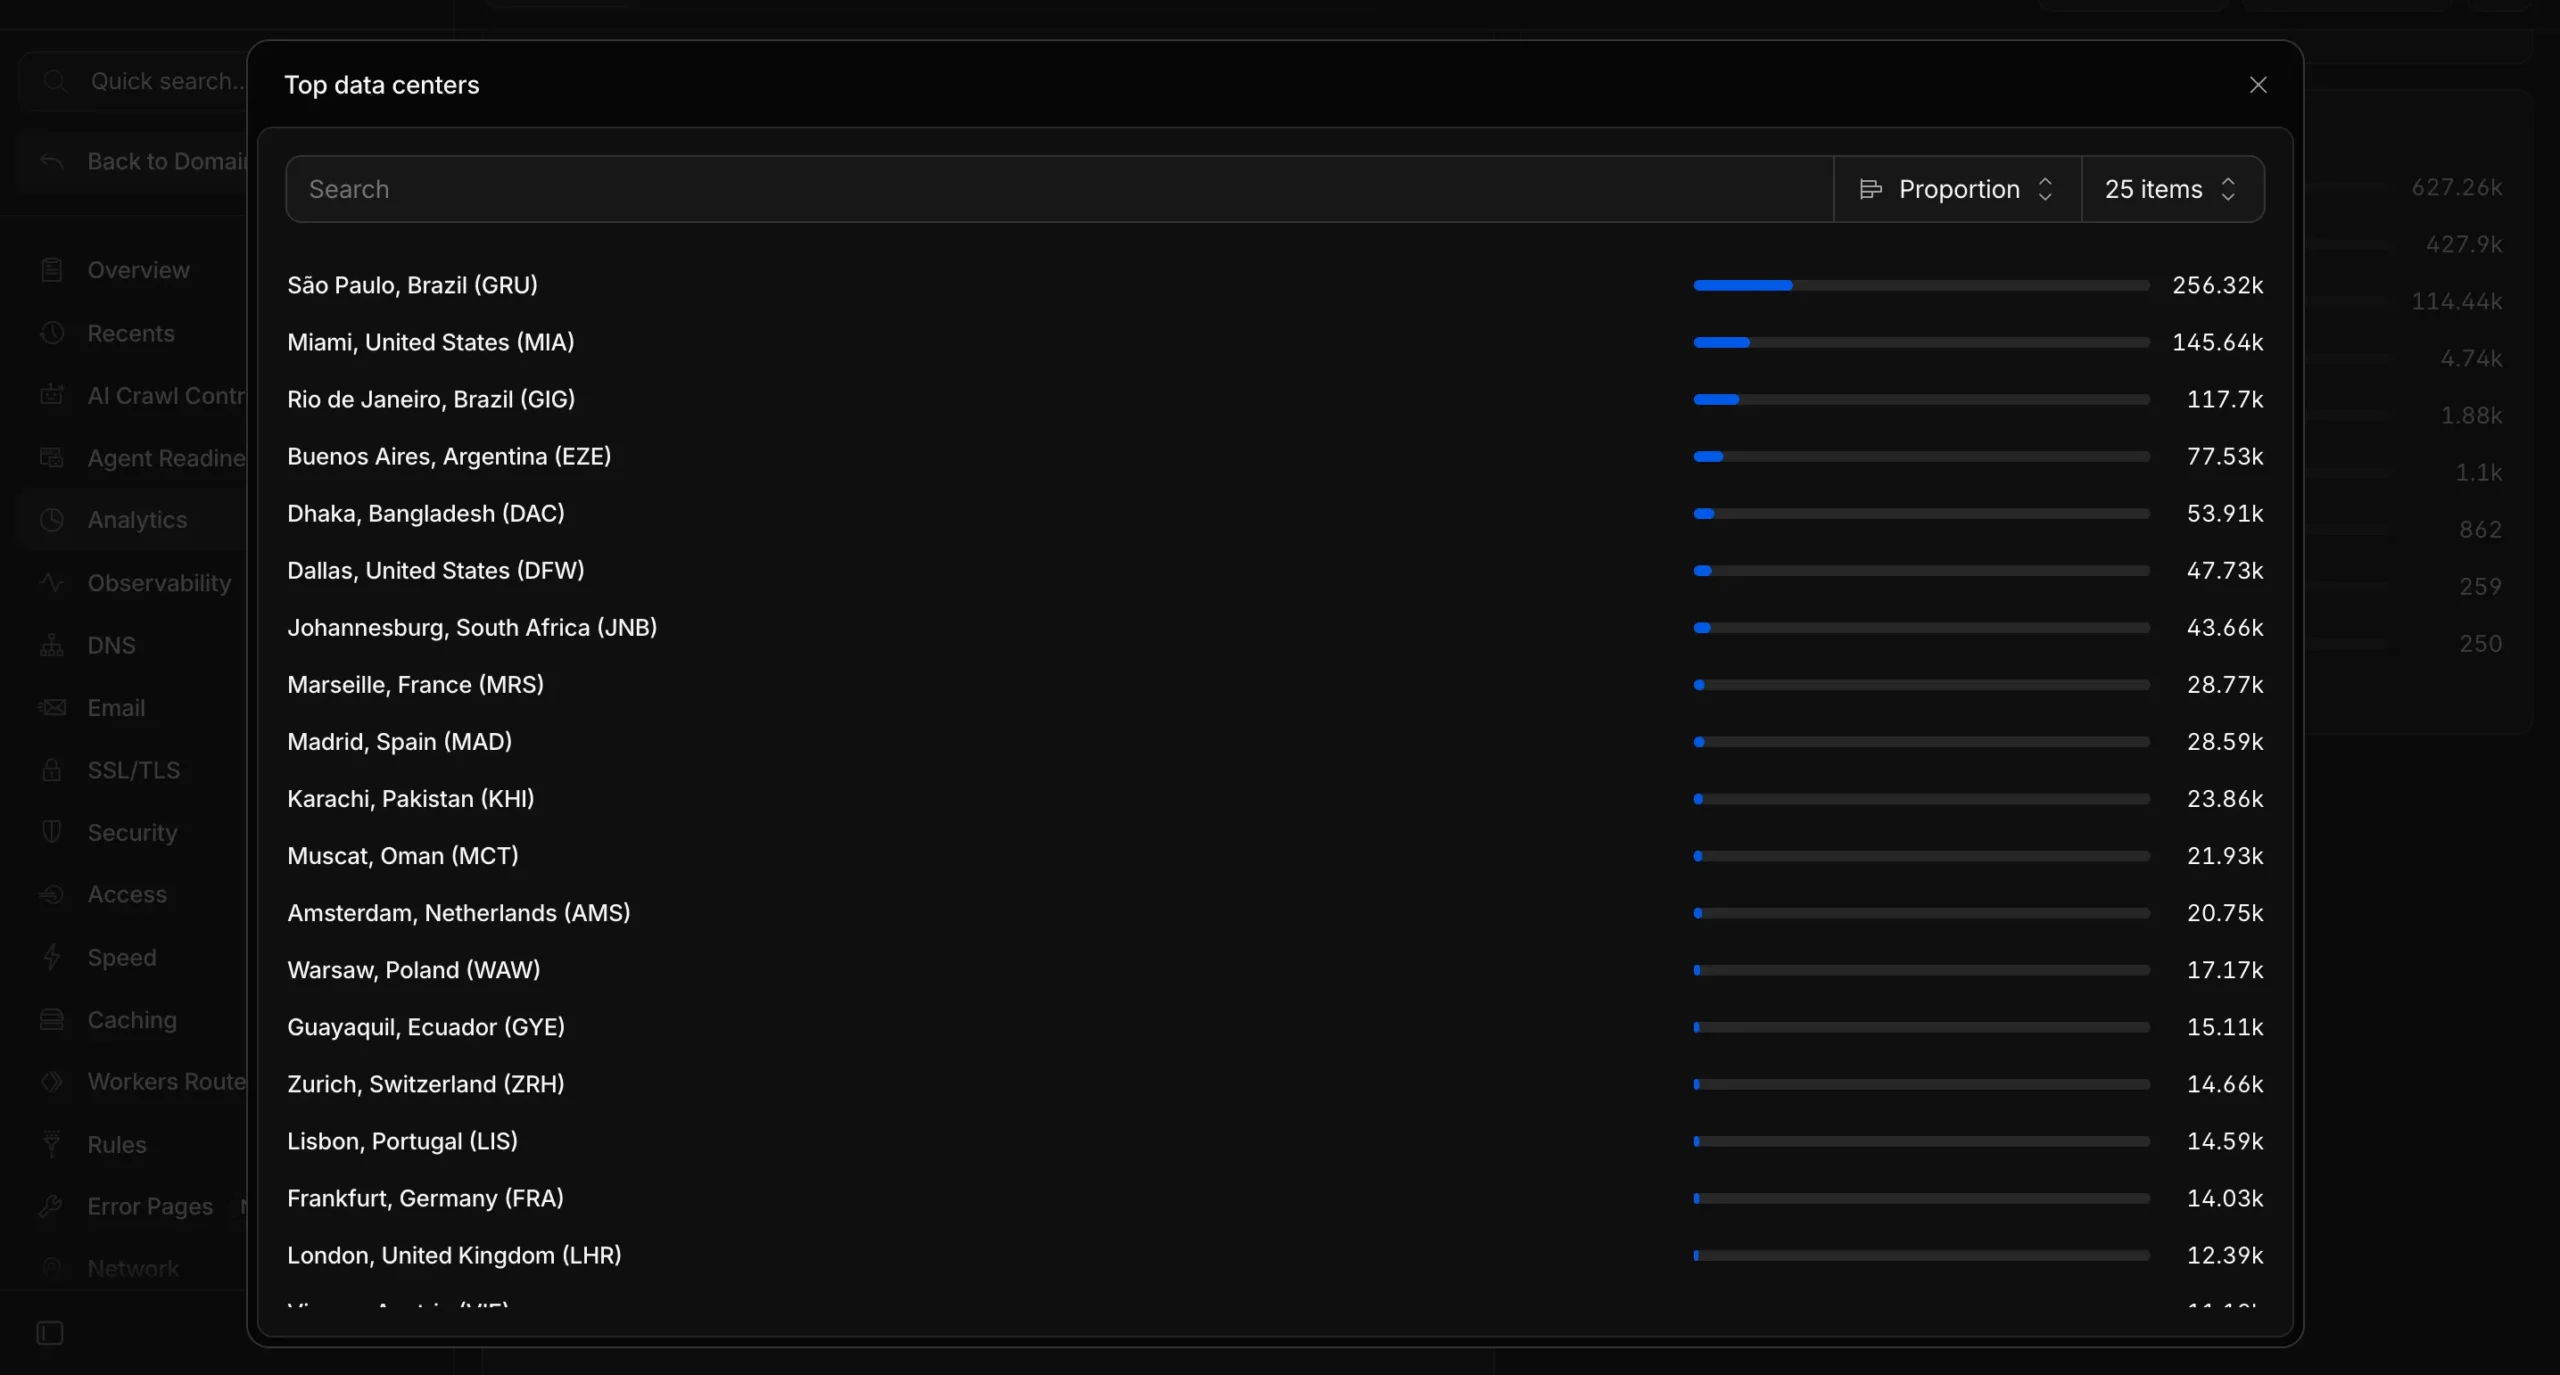
Task: Click the Agent Readiness icon
Action: coord(52,458)
